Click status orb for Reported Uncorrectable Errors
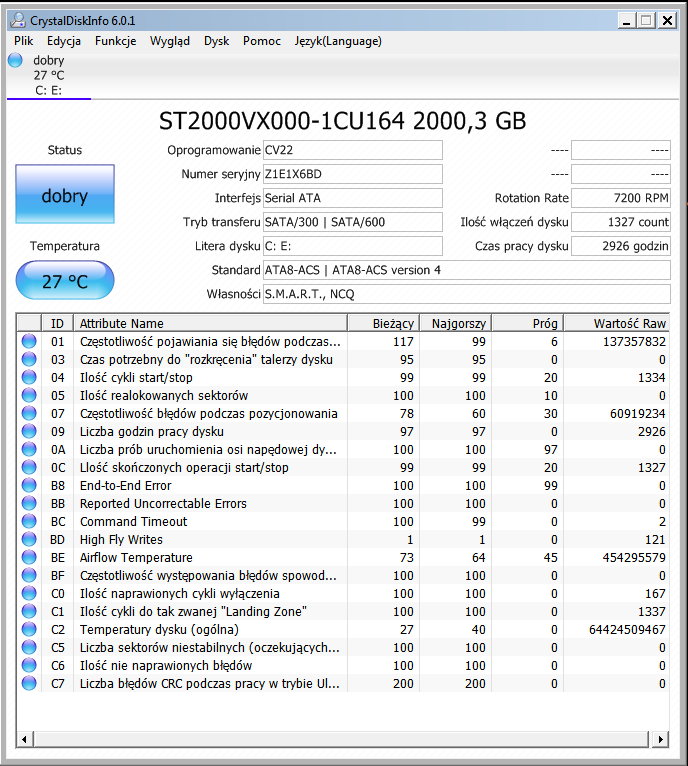688x766 pixels. click(x=29, y=503)
